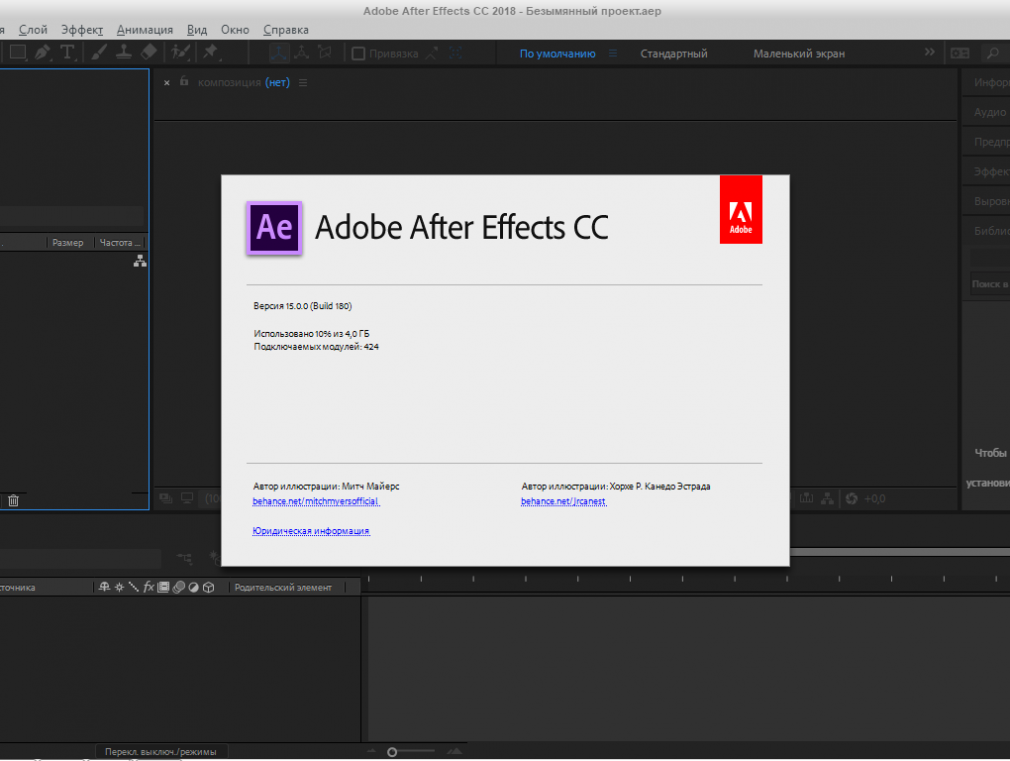
Task: Select the Eraser tool
Action: pyautogui.click(x=149, y=53)
